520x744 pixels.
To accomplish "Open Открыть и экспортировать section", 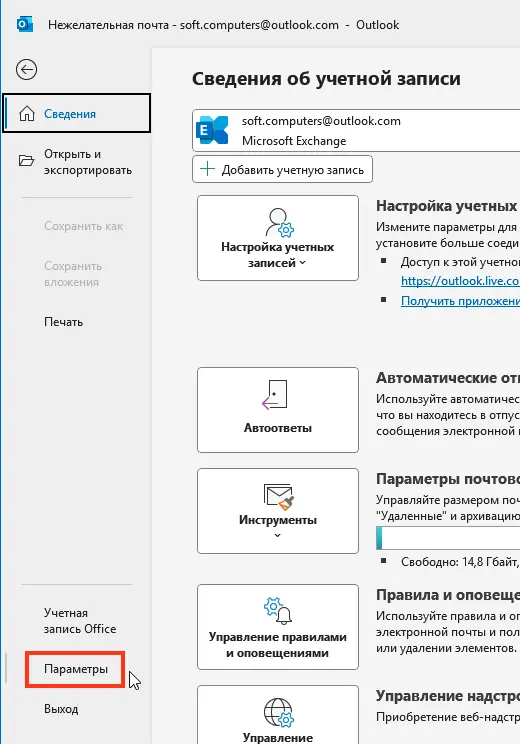I will click(77, 162).
